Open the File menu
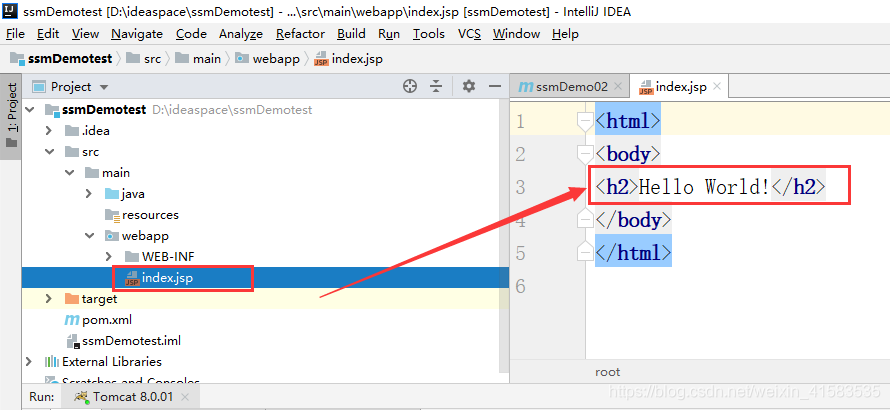890x410 pixels. tap(15, 34)
